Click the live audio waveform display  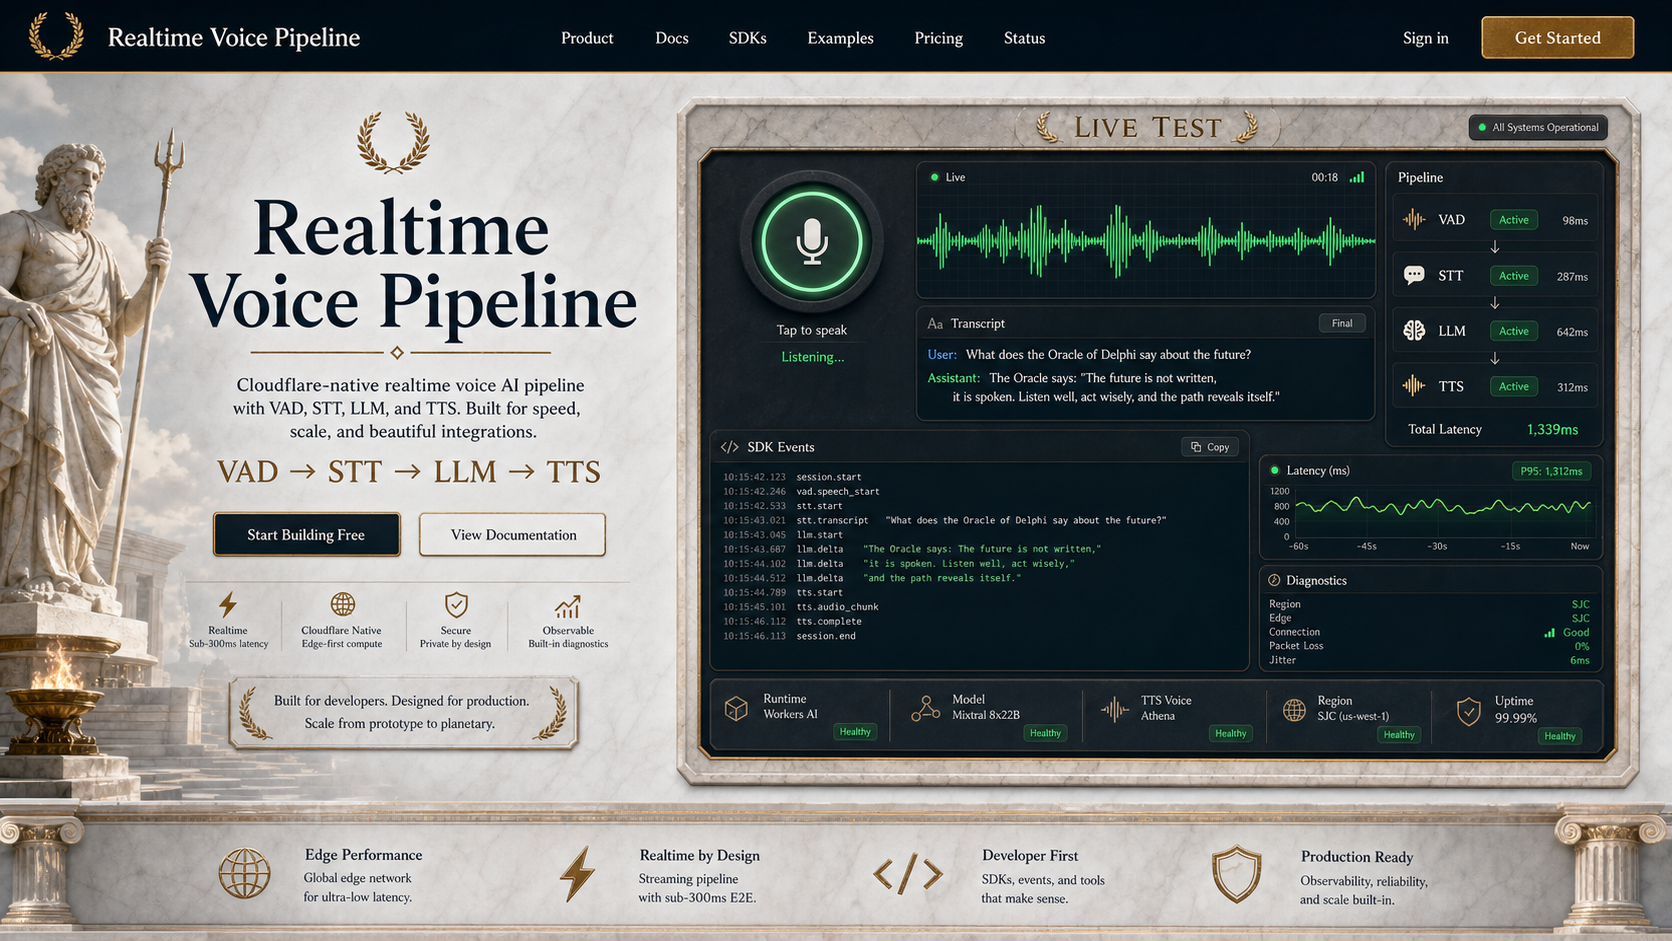tap(1146, 241)
